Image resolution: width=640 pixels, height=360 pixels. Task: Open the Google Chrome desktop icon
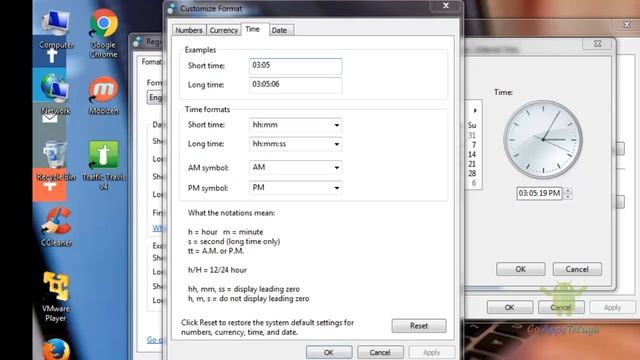click(103, 33)
